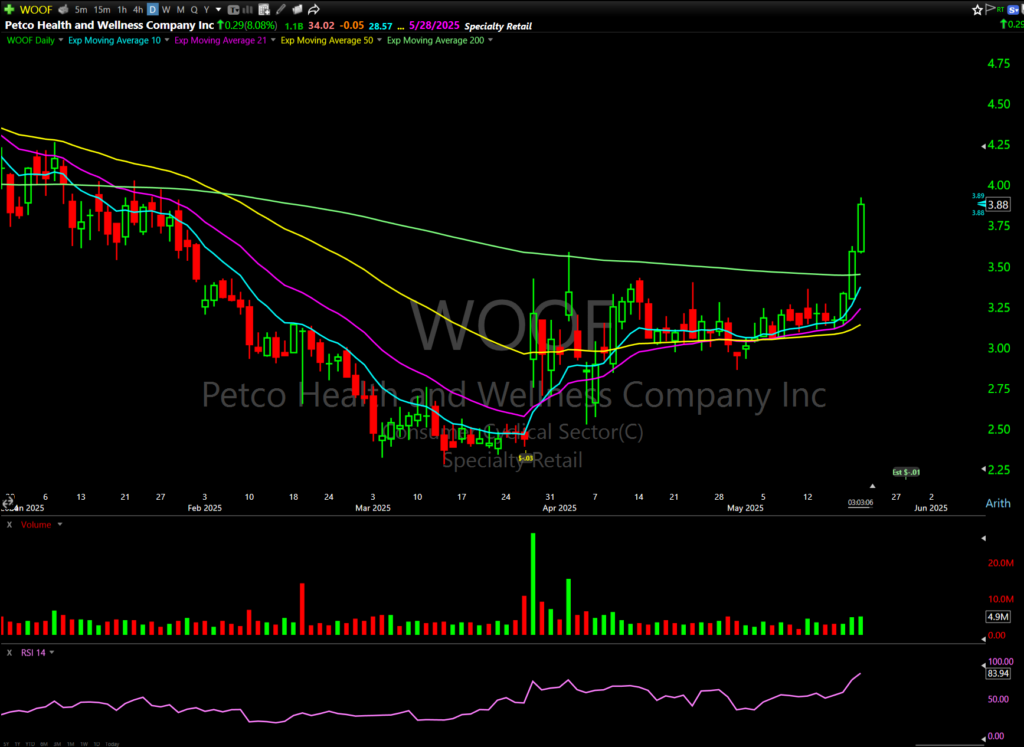Close the Volume pane with its X
The image size is (1024, 747).
[x=10, y=523]
